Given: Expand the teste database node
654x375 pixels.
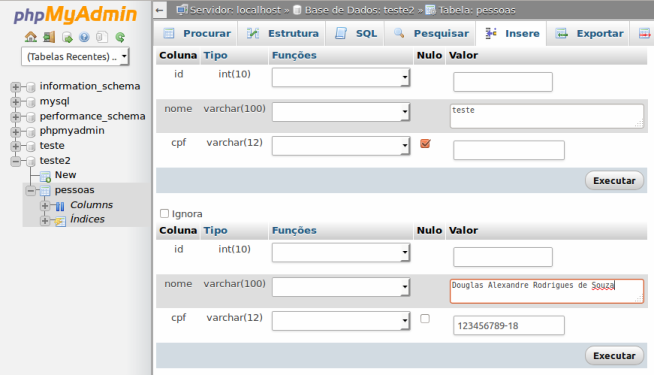Looking at the screenshot, I should tap(15, 146).
